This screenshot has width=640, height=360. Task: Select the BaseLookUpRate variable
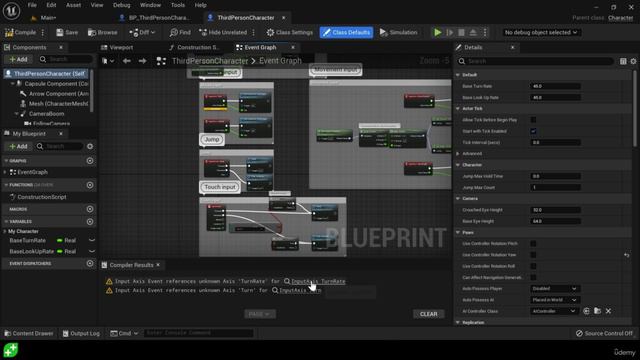tap(31, 251)
